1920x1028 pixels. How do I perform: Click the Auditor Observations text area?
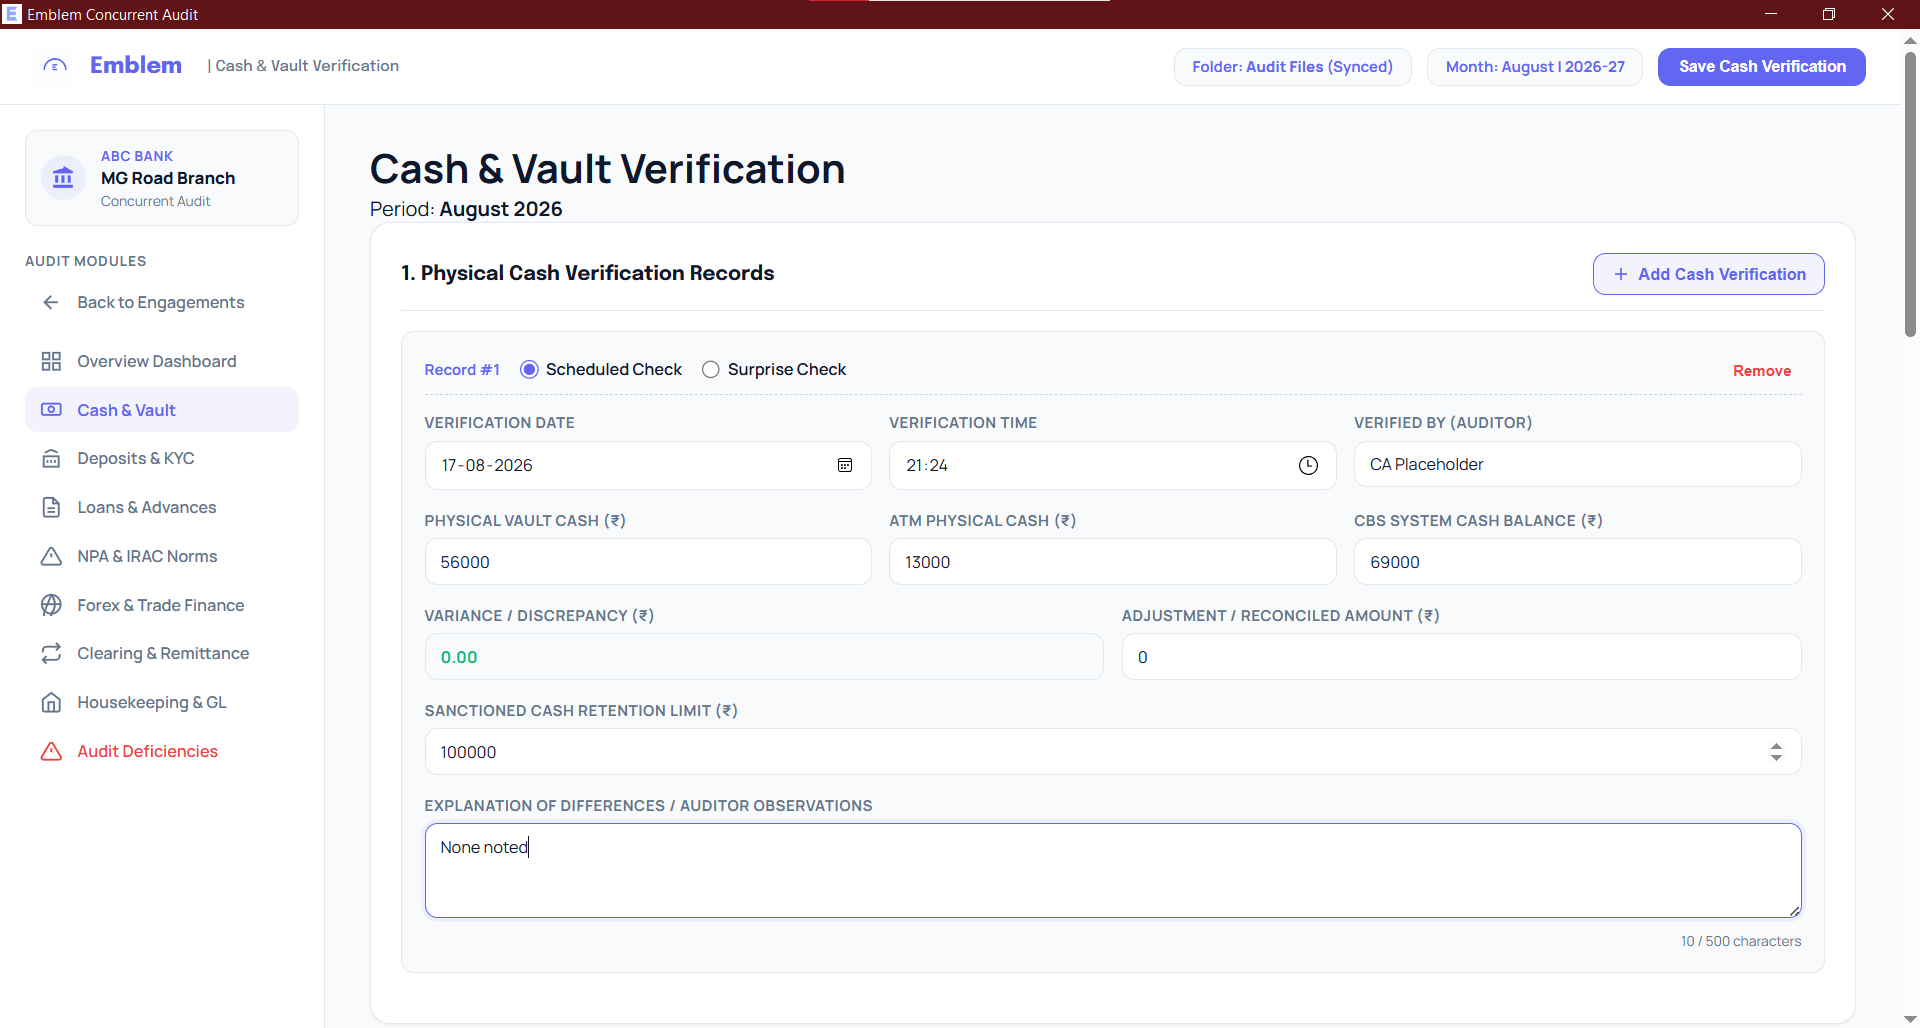(x=1113, y=870)
